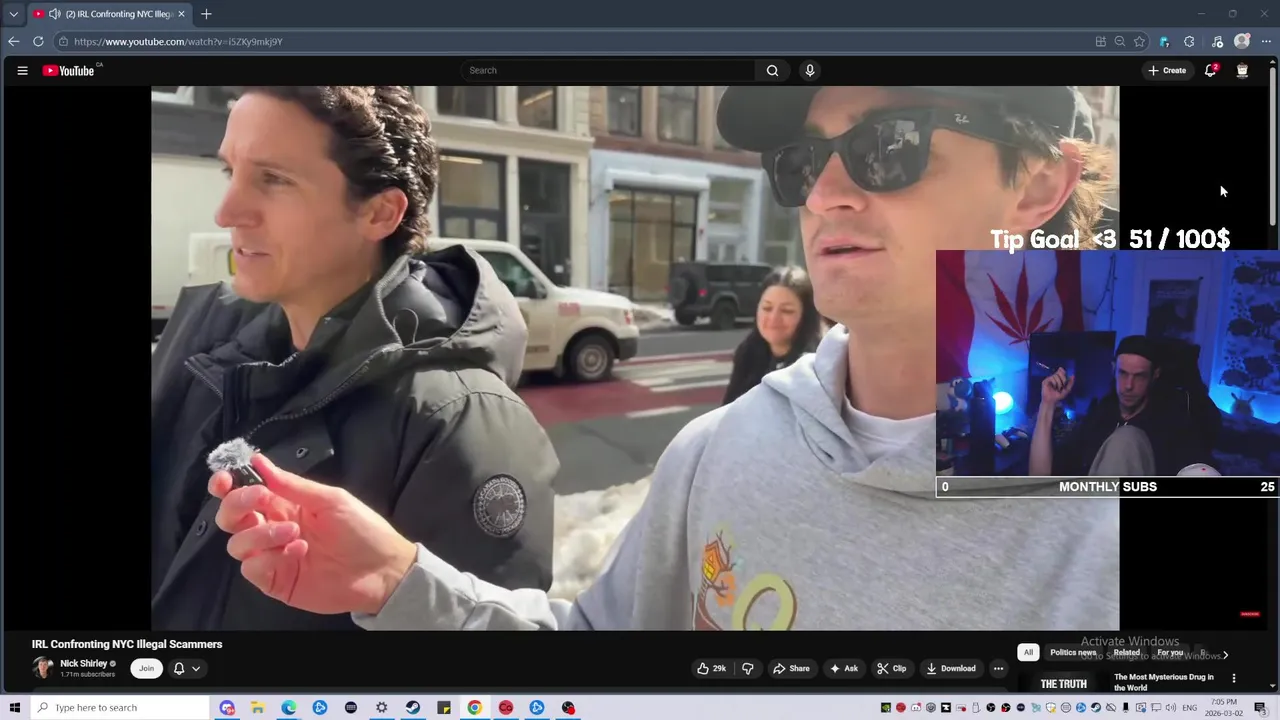Open options for The Most Mysterious Drug video
The image size is (1280, 720).
point(1233,678)
